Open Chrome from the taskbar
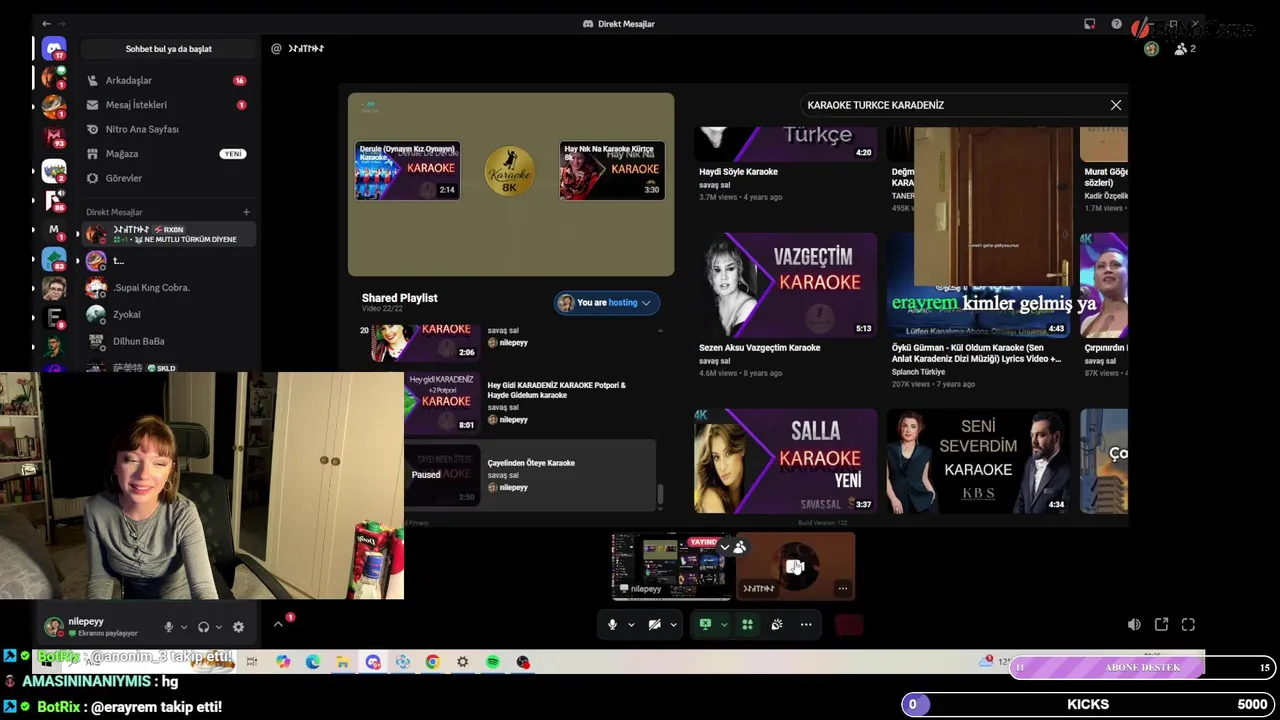The height and width of the screenshot is (720, 1280). [x=432, y=662]
